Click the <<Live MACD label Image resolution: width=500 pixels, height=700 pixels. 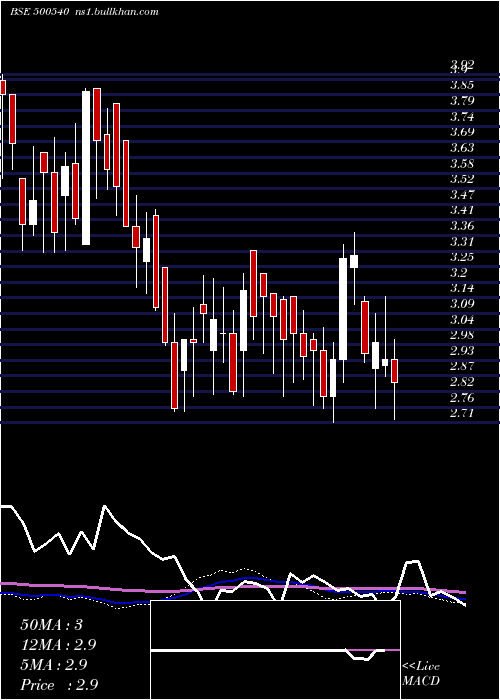[421, 674]
